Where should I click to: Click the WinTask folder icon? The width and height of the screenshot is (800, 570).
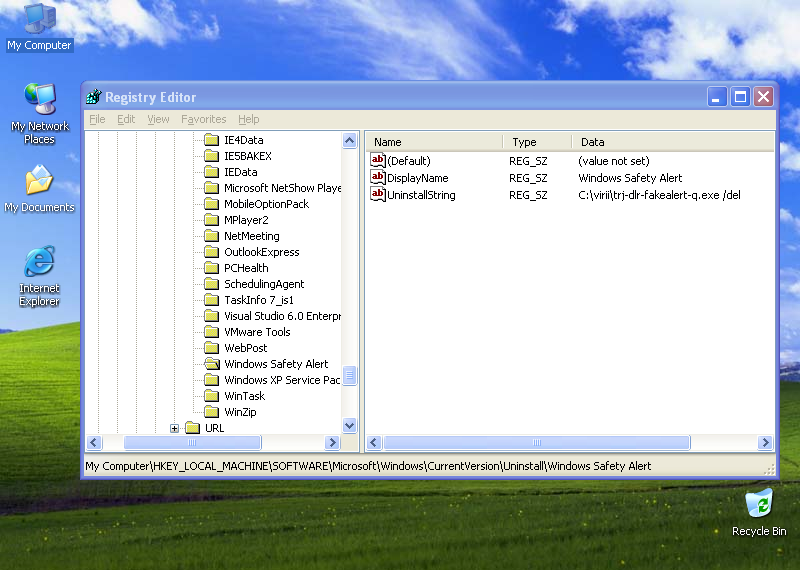tap(211, 396)
